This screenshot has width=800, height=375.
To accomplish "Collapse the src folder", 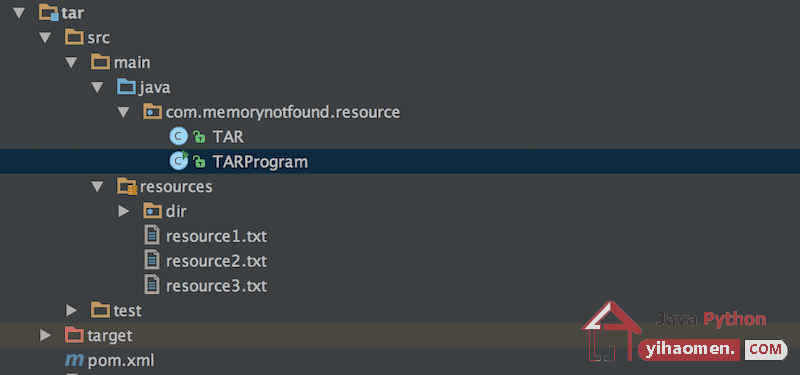I will click(x=45, y=37).
